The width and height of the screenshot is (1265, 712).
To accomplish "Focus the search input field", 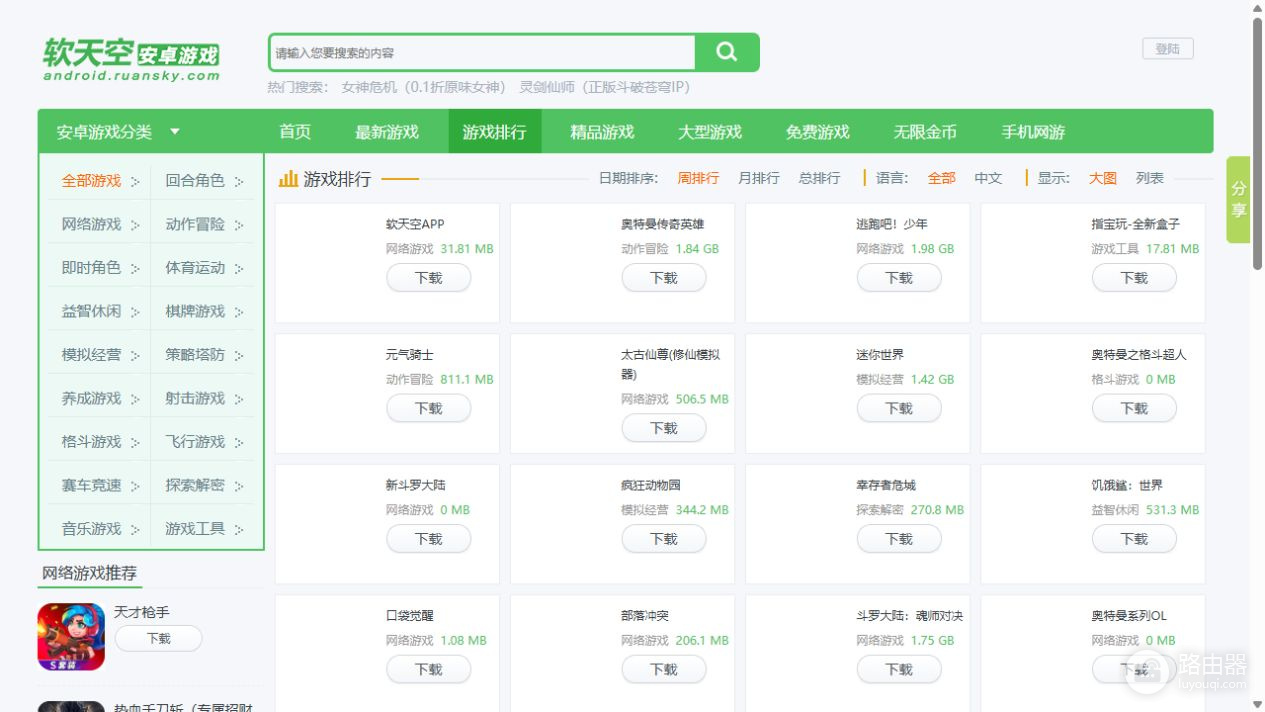I will click(x=482, y=52).
